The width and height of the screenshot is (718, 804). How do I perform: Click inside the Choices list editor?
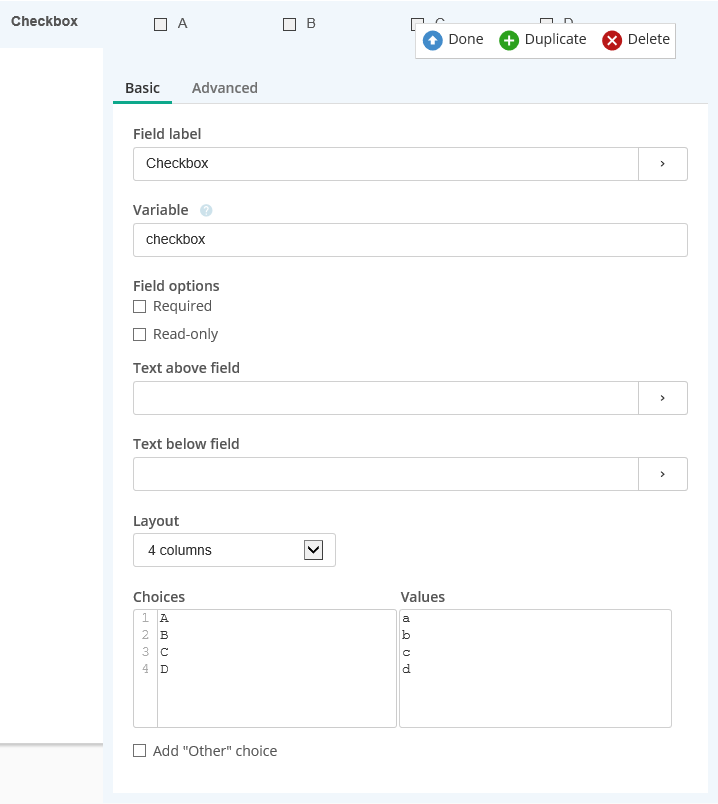pyautogui.click(x=276, y=668)
